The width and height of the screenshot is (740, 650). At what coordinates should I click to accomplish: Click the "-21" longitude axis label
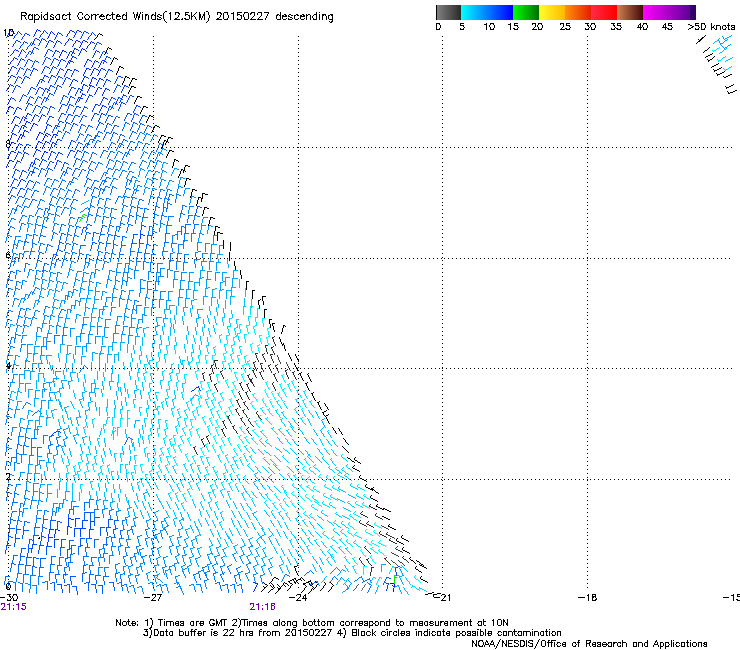click(443, 598)
